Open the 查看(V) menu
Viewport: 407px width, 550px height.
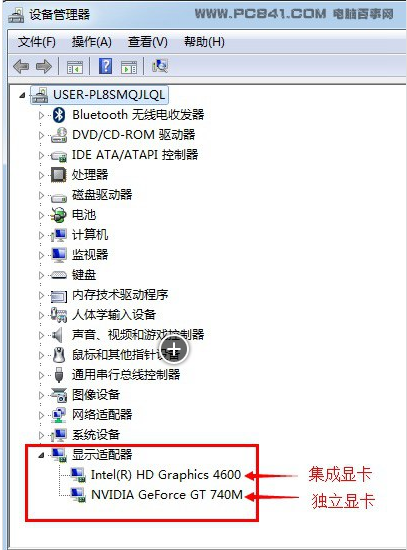tap(148, 42)
